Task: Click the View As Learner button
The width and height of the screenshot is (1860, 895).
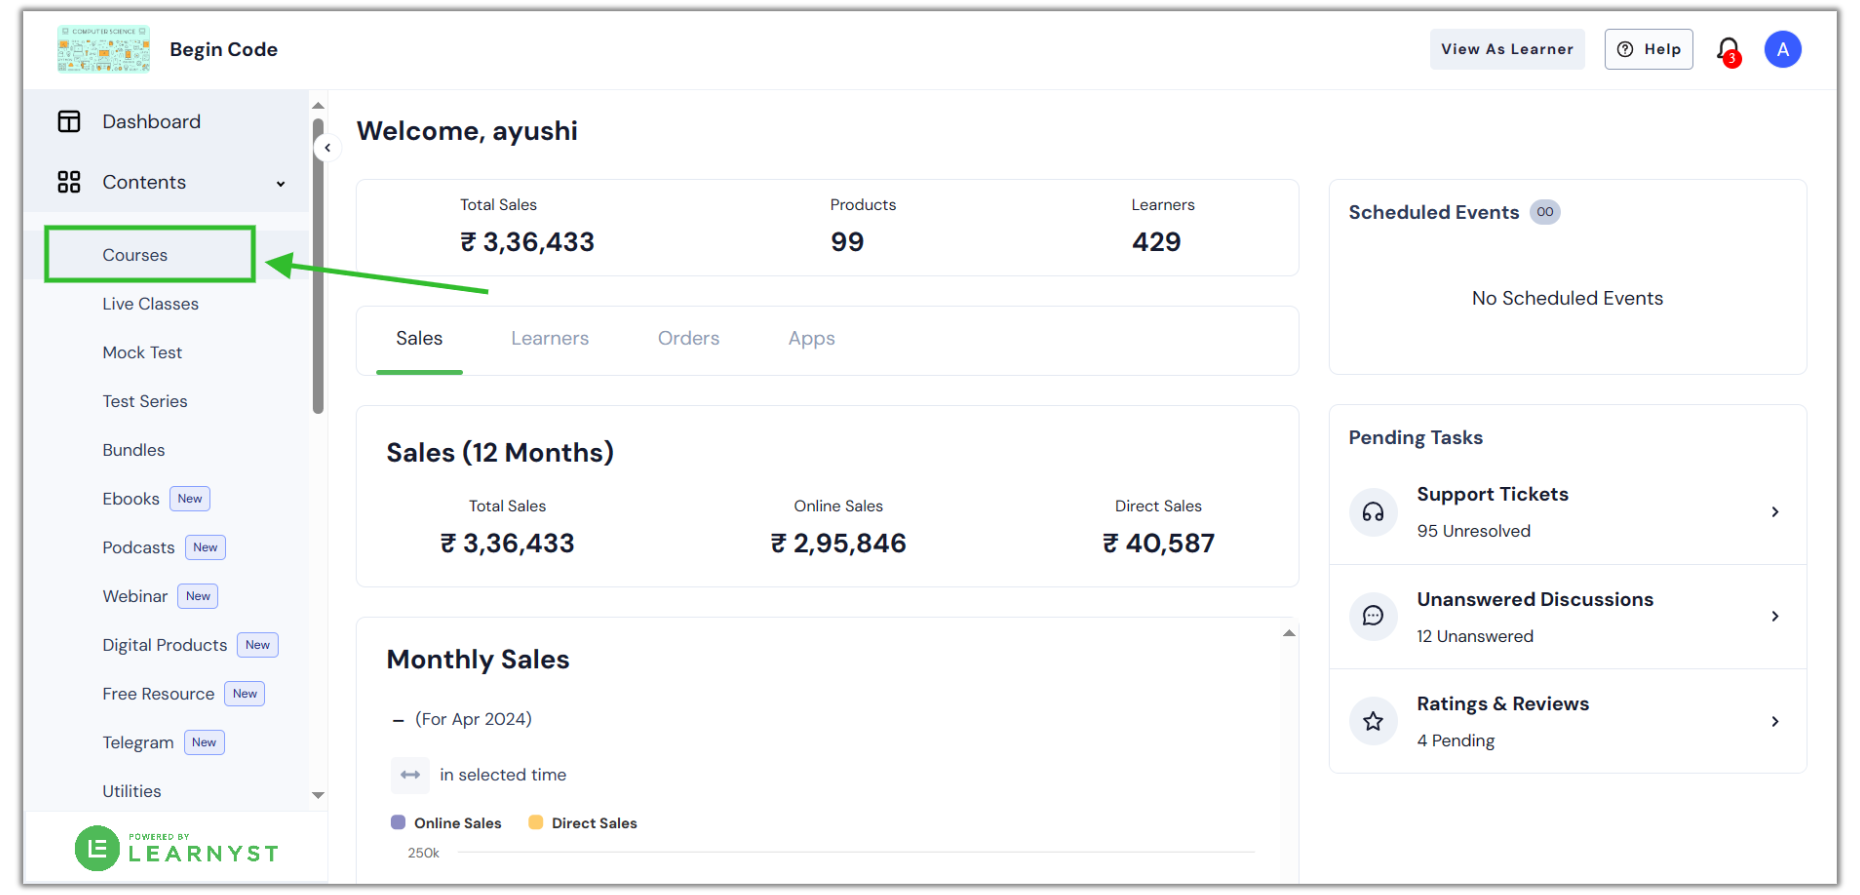Action: [1506, 49]
